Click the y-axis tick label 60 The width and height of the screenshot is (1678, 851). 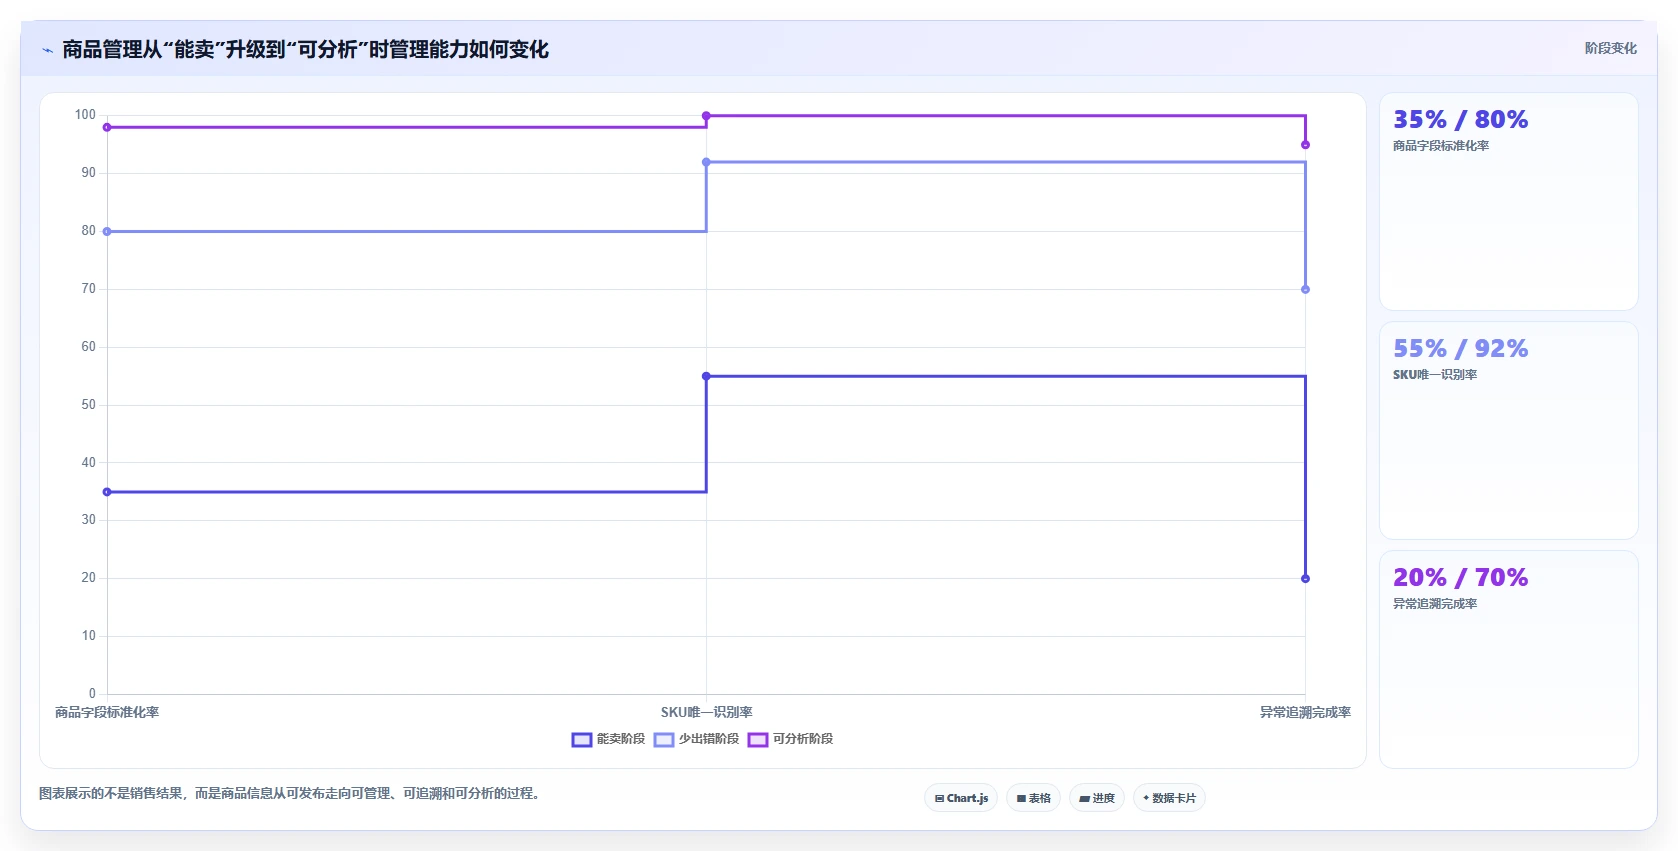(x=89, y=347)
